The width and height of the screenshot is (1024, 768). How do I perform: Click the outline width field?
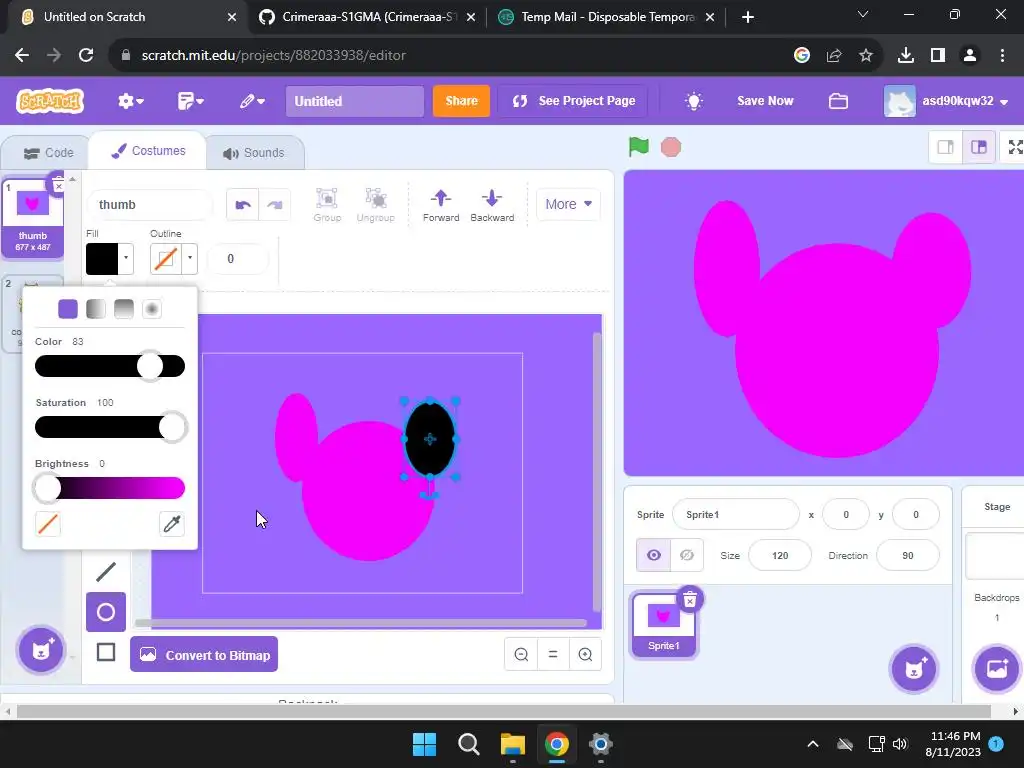click(x=237, y=259)
